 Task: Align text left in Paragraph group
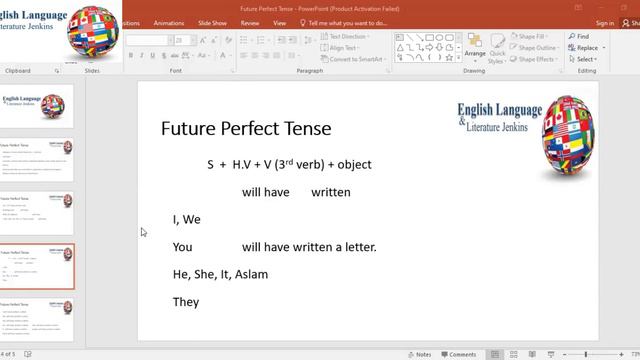tap(244, 56)
